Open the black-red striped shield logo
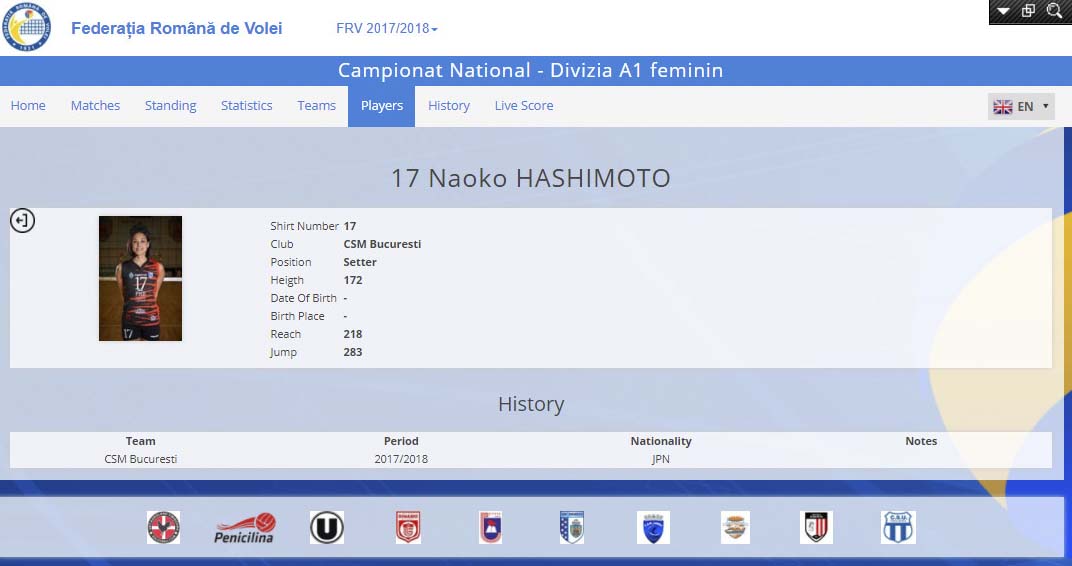Viewport: 1072px width, 566px height. 816,528
